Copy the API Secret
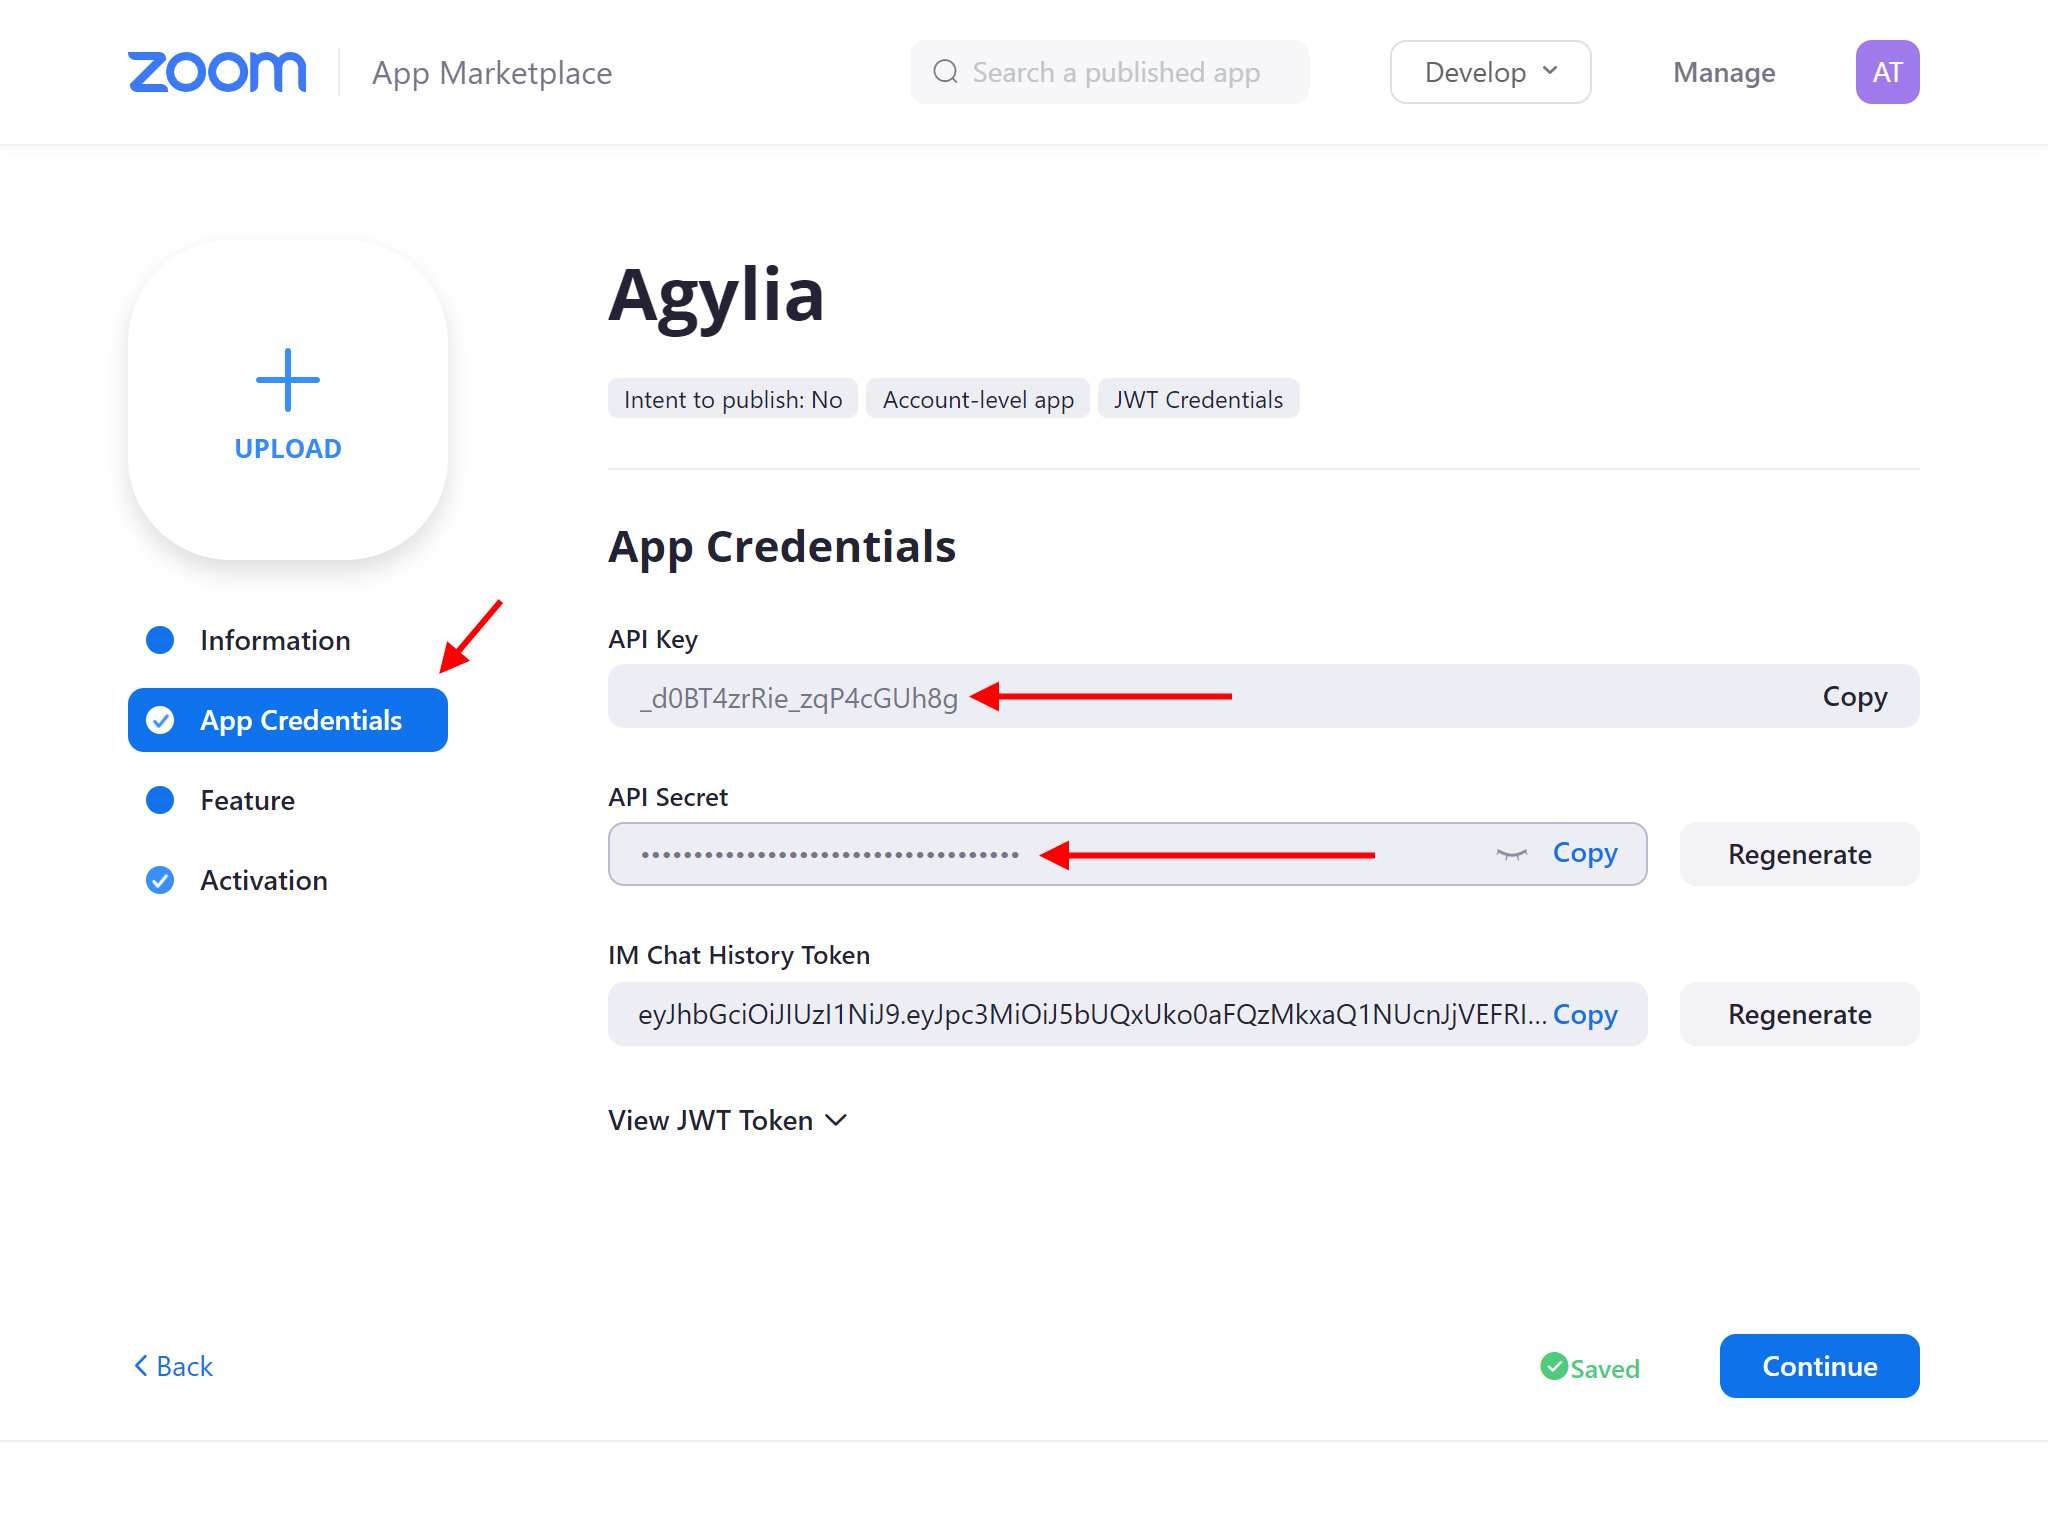The image size is (2048, 1536). (x=1585, y=853)
